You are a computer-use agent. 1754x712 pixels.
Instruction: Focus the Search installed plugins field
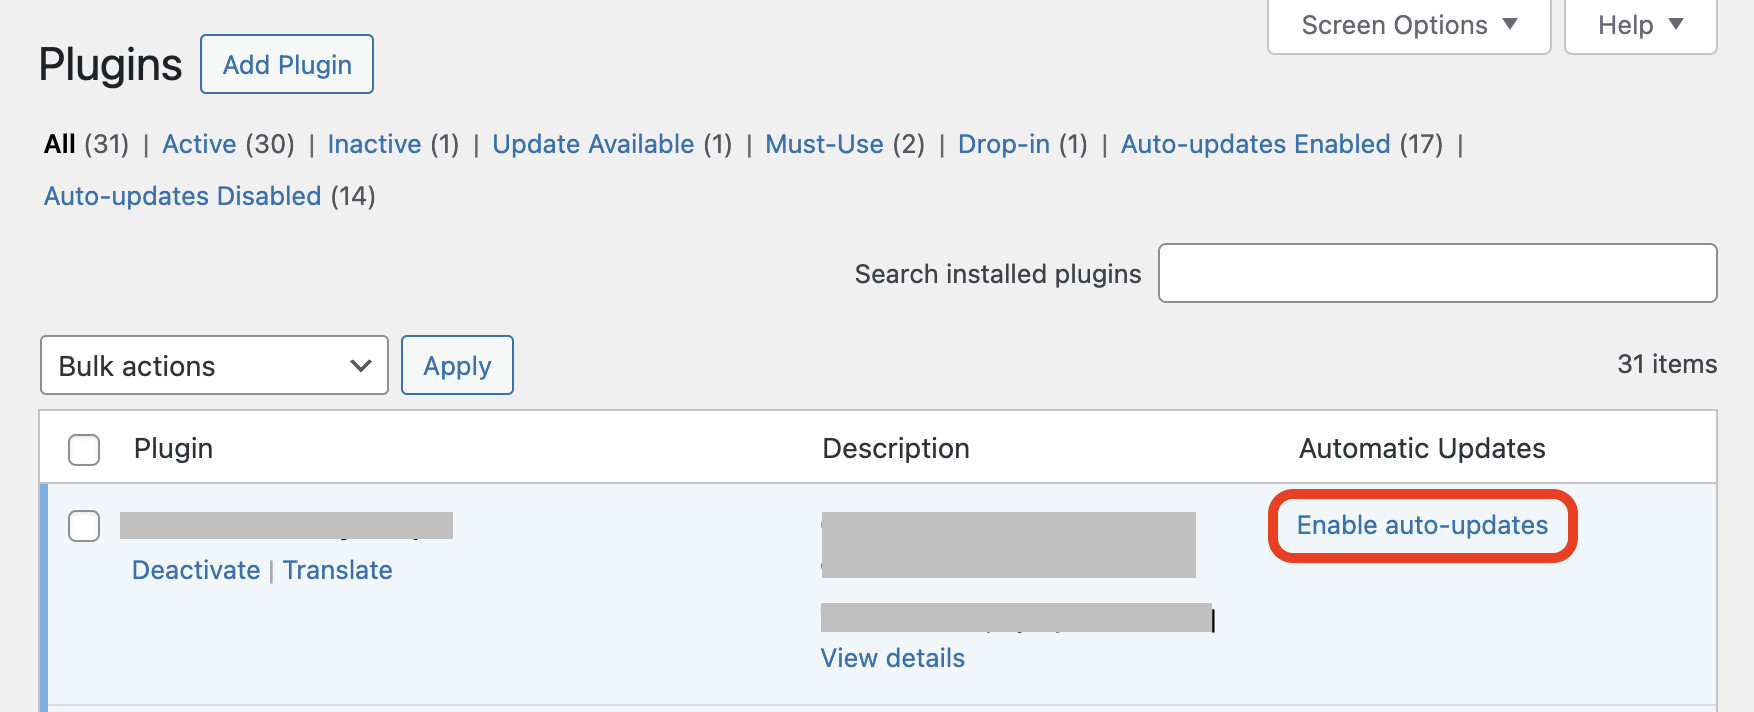1437,273
